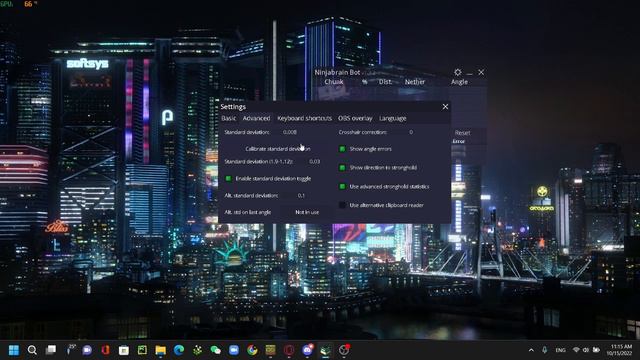This screenshot has width=640, height=360.
Task: Launch Microsoft Office from the taskbar
Action: click(105, 350)
